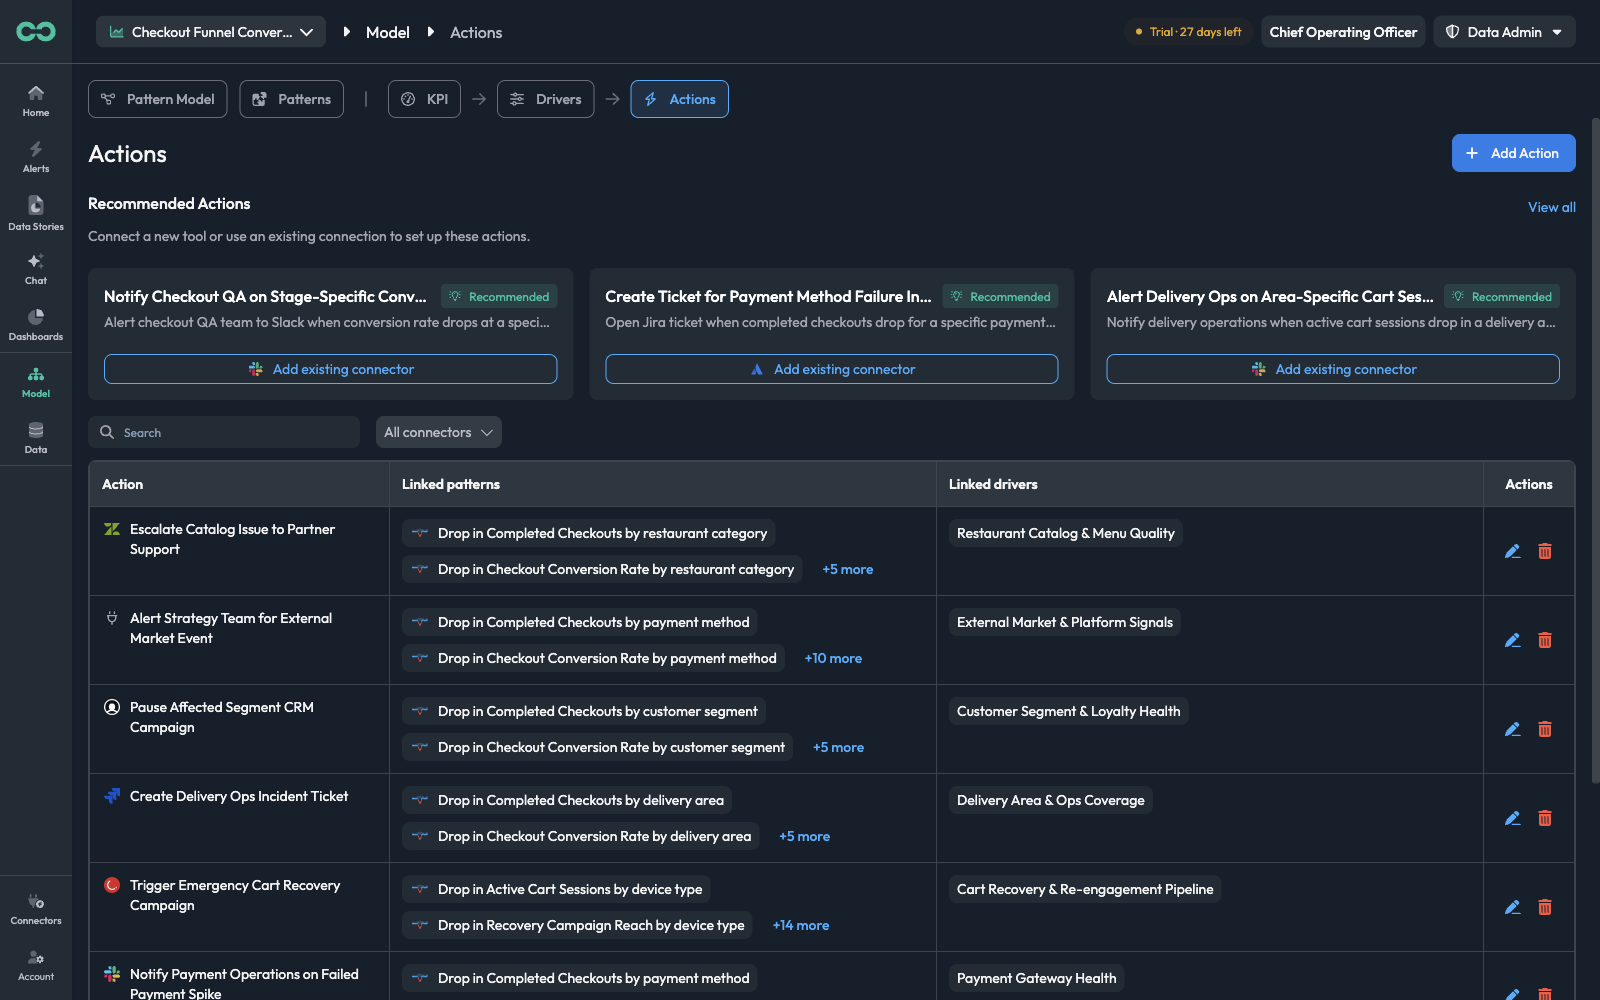This screenshot has height=1000, width=1600.
Task: Switch to the Patterns tab
Action: click(291, 99)
